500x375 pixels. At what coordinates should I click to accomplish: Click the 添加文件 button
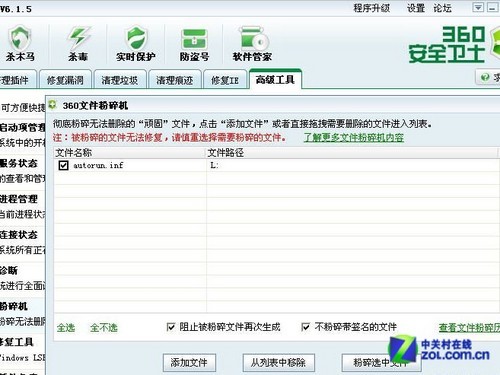[189, 362]
